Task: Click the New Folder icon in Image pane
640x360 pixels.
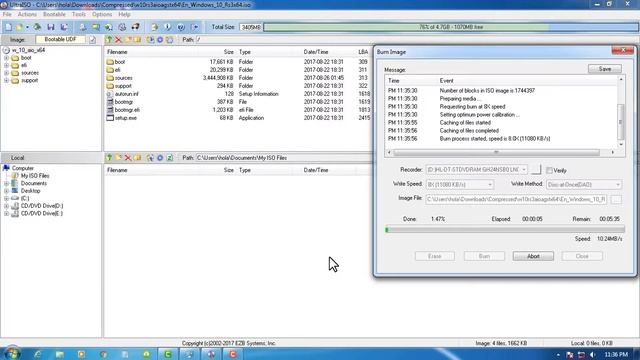Action: coord(128,40)
